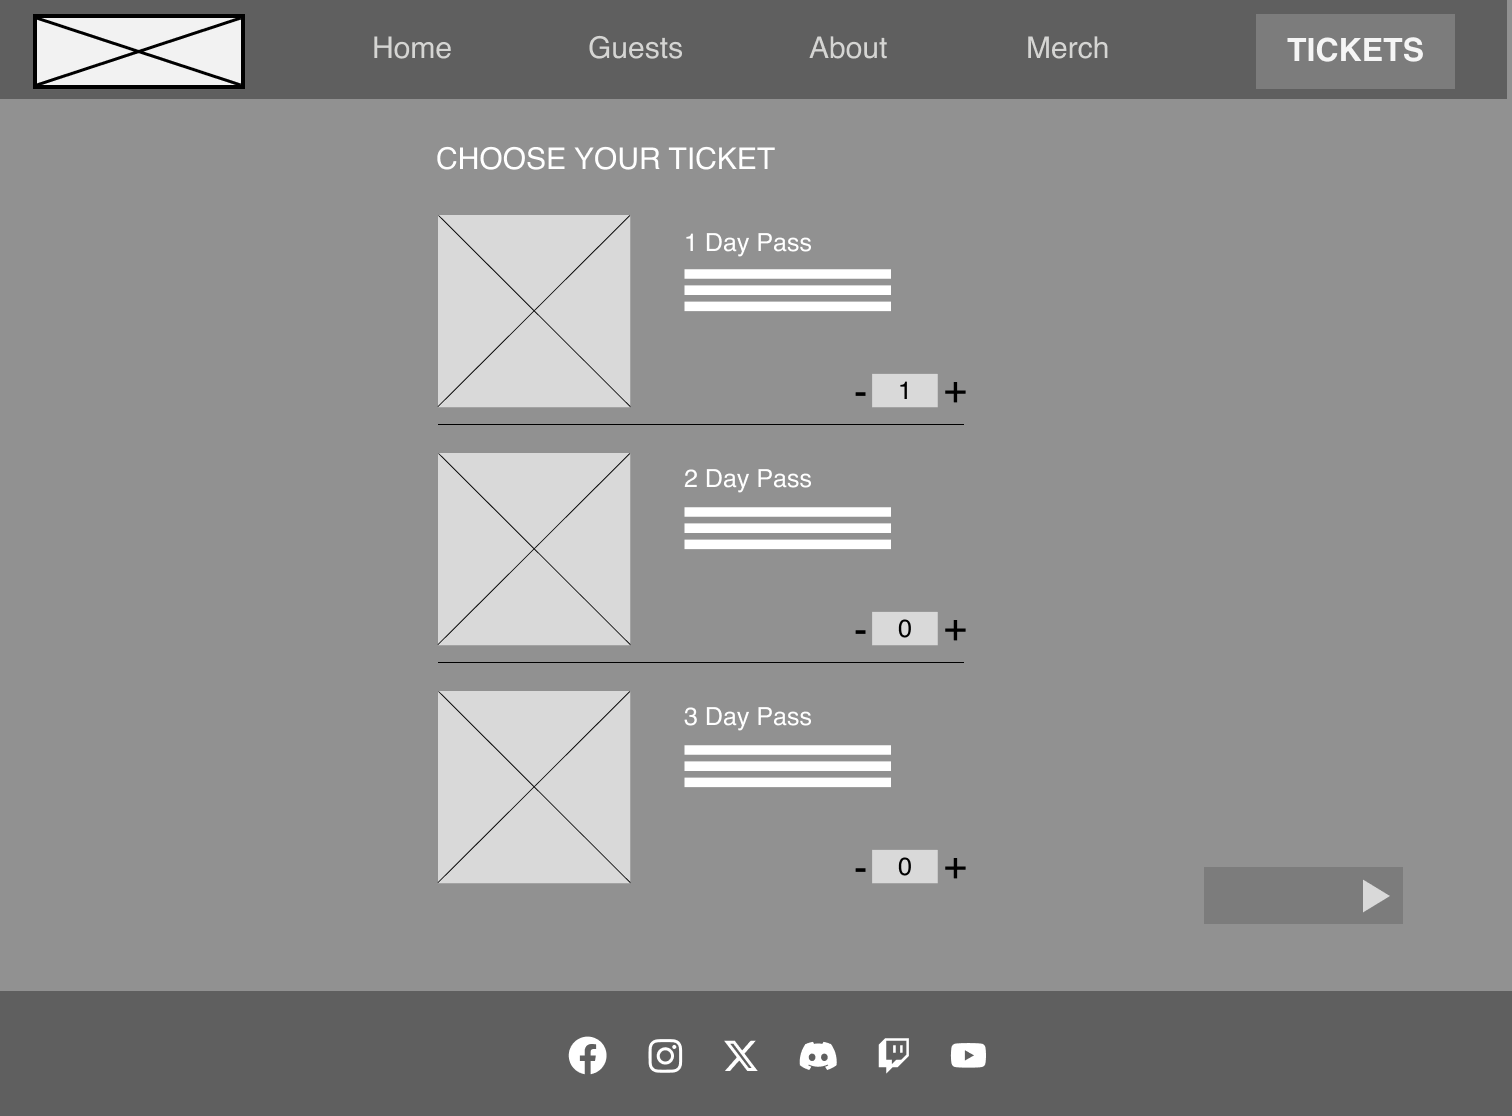
Task: Open the Discord icon in the footer
Action: pyautogui.click(x=818, y=1056)
